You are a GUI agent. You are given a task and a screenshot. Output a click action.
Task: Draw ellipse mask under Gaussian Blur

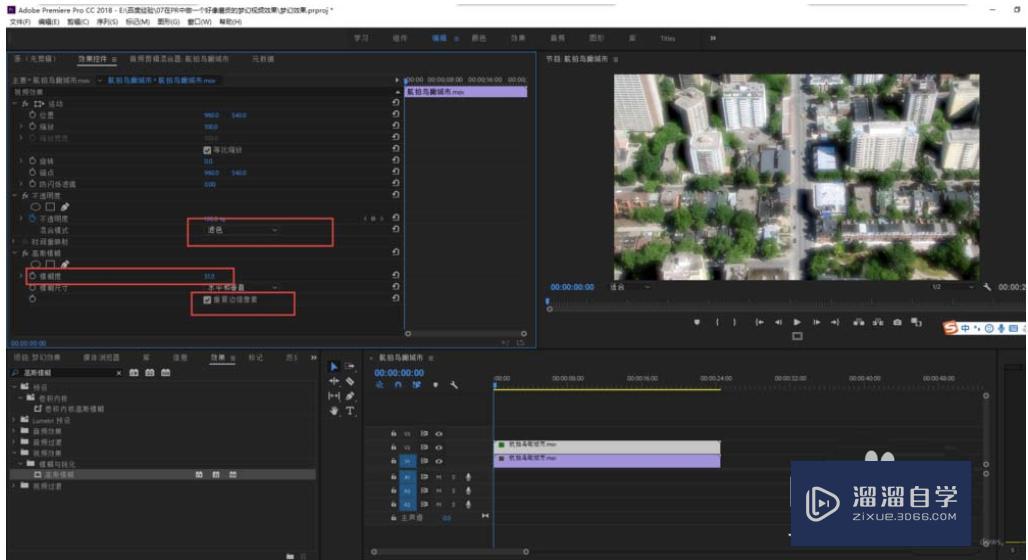coord(36,264)
